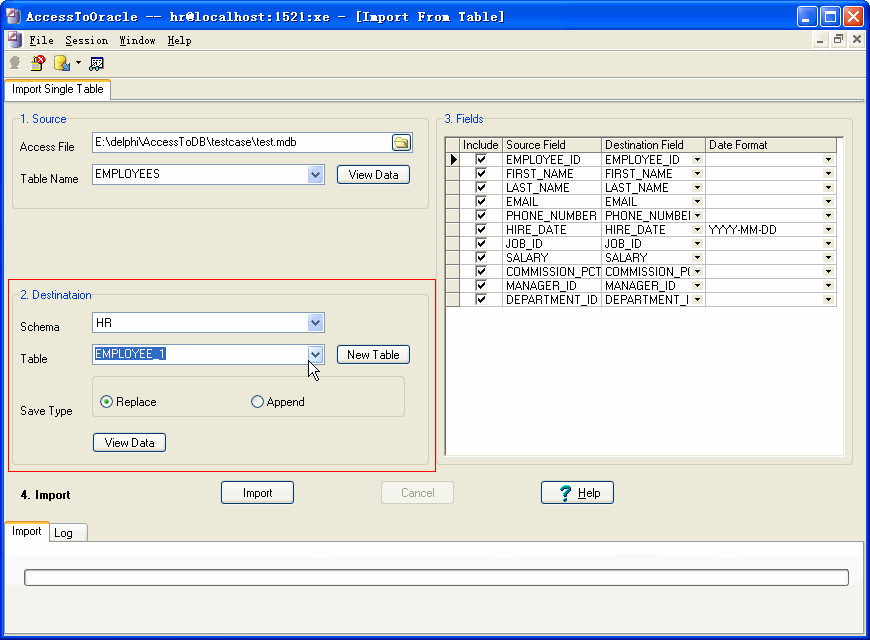Click the Help button with question mark
Image resolution: width=870 pixels, height=640 pixels.
578,493
